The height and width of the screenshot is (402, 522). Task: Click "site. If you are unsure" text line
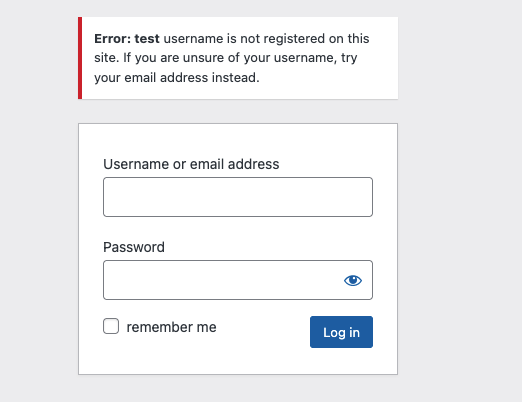(167, 58)
